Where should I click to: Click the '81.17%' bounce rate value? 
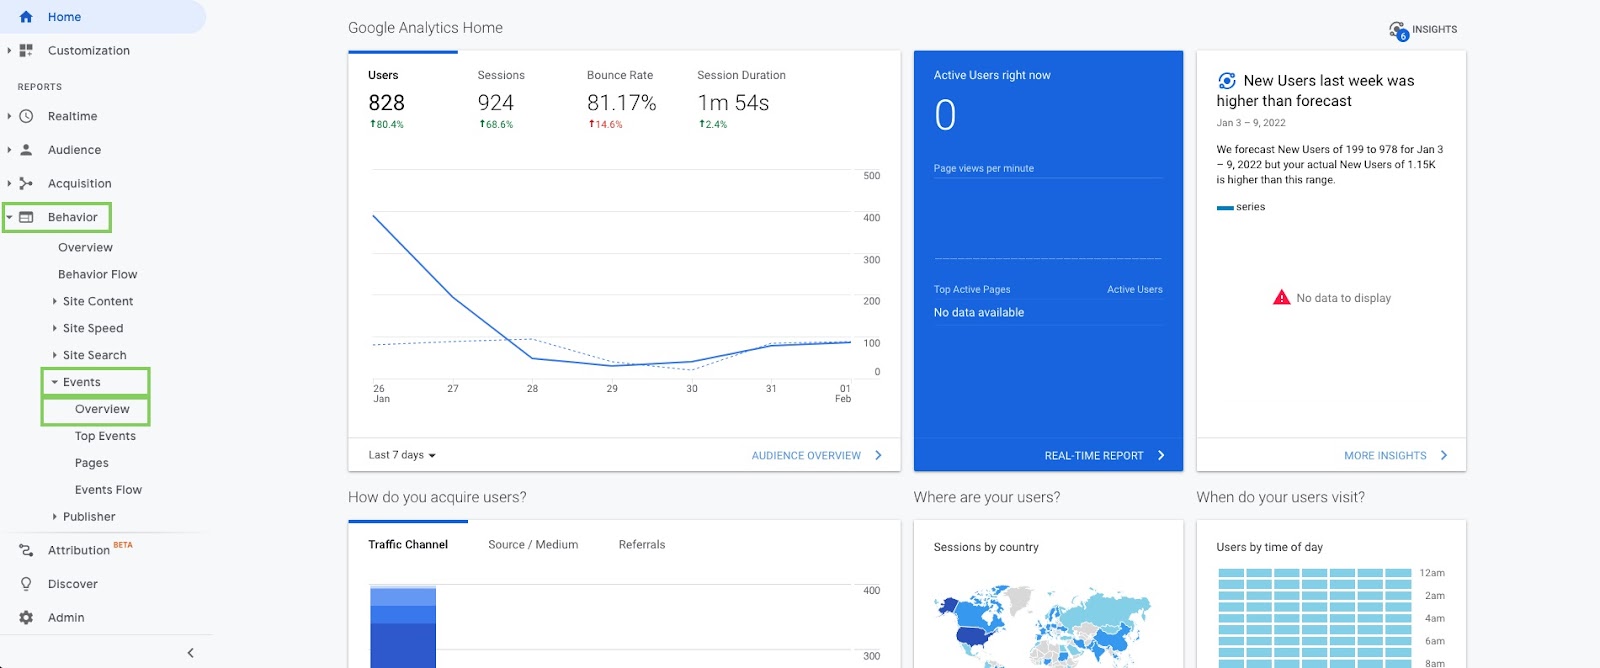(621, 103)
